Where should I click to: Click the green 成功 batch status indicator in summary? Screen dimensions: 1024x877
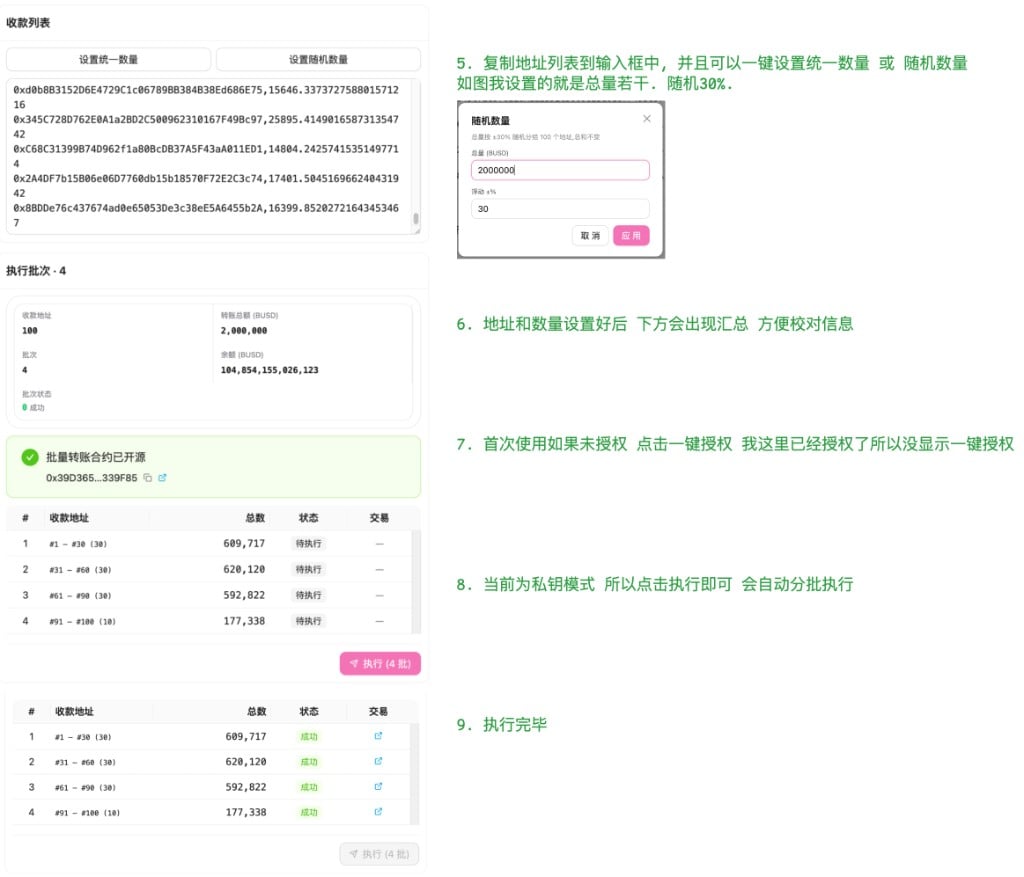pyautogui.click(x=33, y=407)
